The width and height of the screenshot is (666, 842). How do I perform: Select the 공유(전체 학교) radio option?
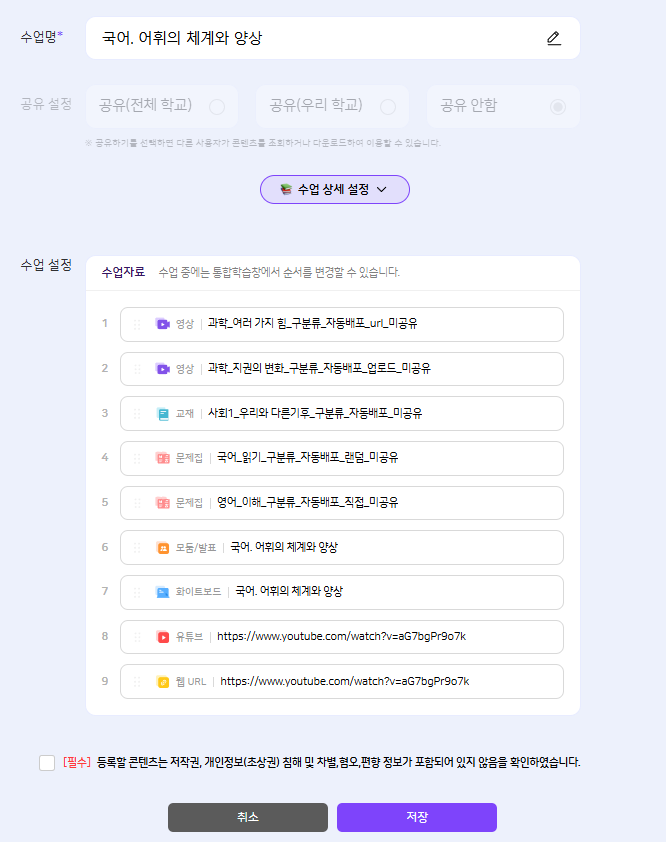(x=217, y=106)
